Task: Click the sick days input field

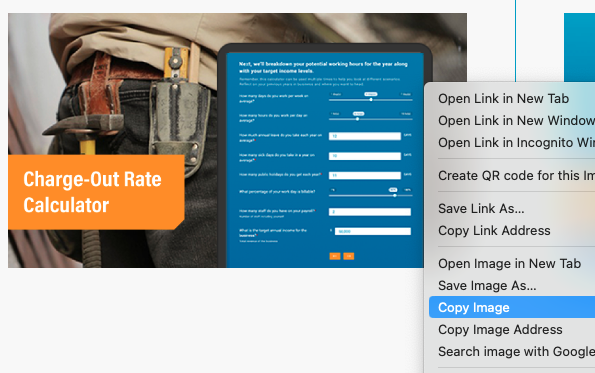Action: click(x=365, y=156)
